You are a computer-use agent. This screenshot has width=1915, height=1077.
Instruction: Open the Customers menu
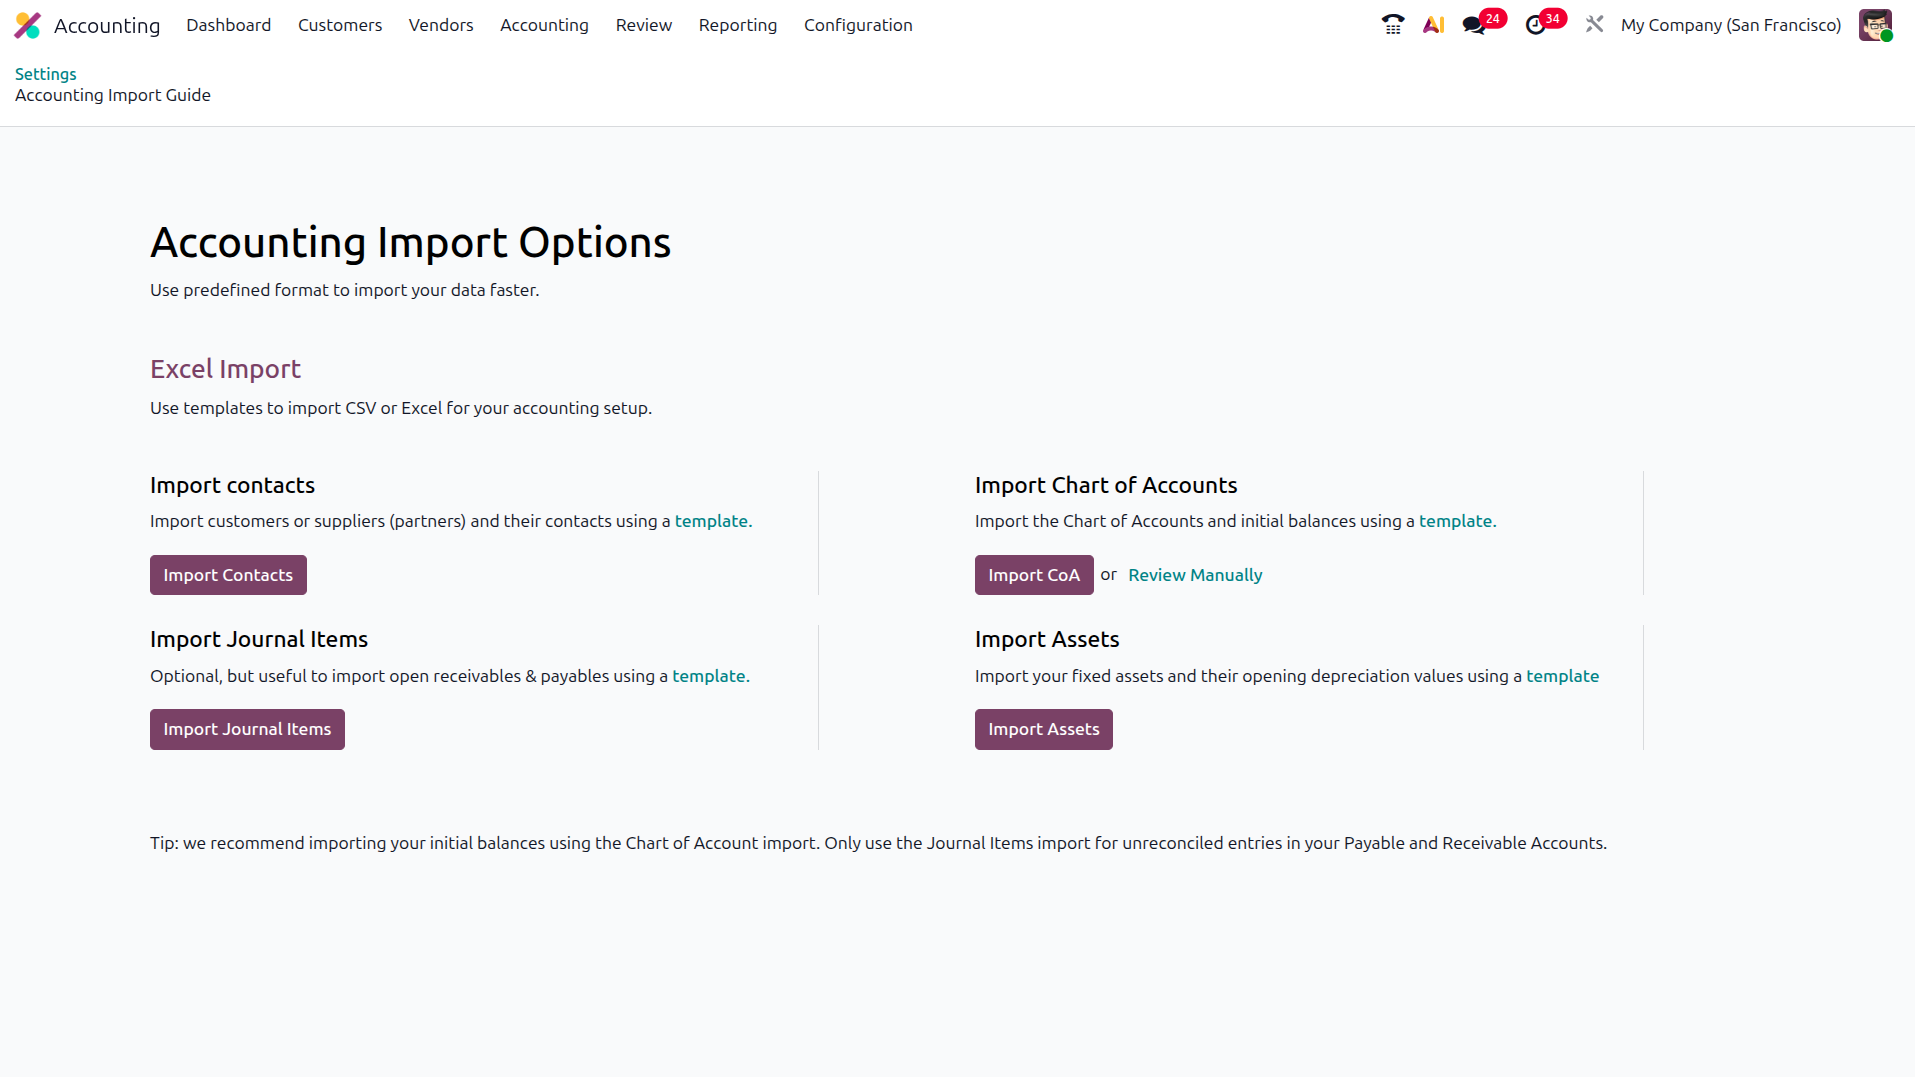coord(340,25)
